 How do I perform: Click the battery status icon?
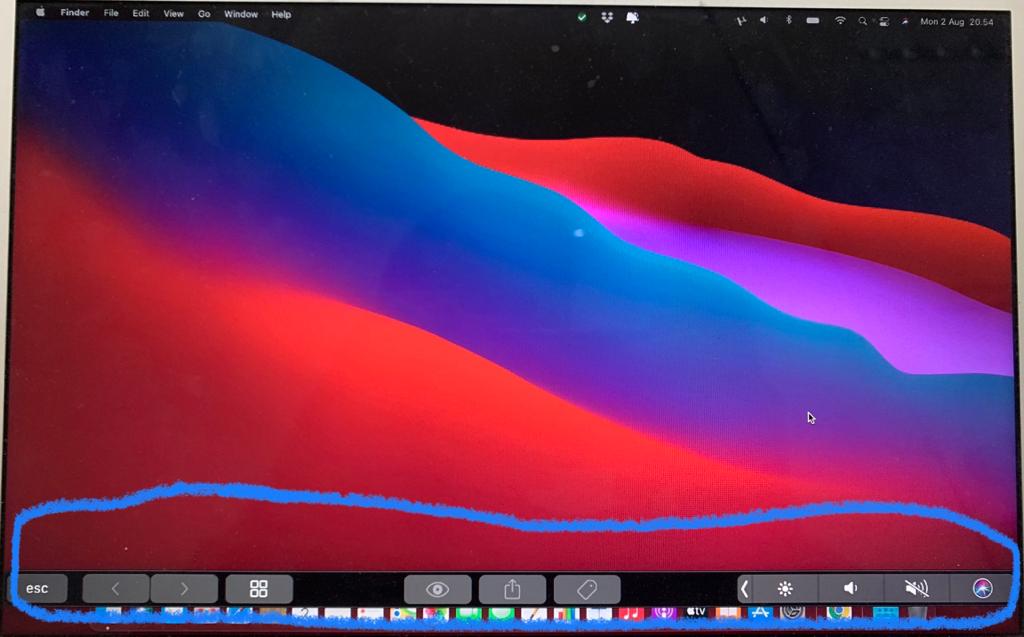click(x=812, y=21)
